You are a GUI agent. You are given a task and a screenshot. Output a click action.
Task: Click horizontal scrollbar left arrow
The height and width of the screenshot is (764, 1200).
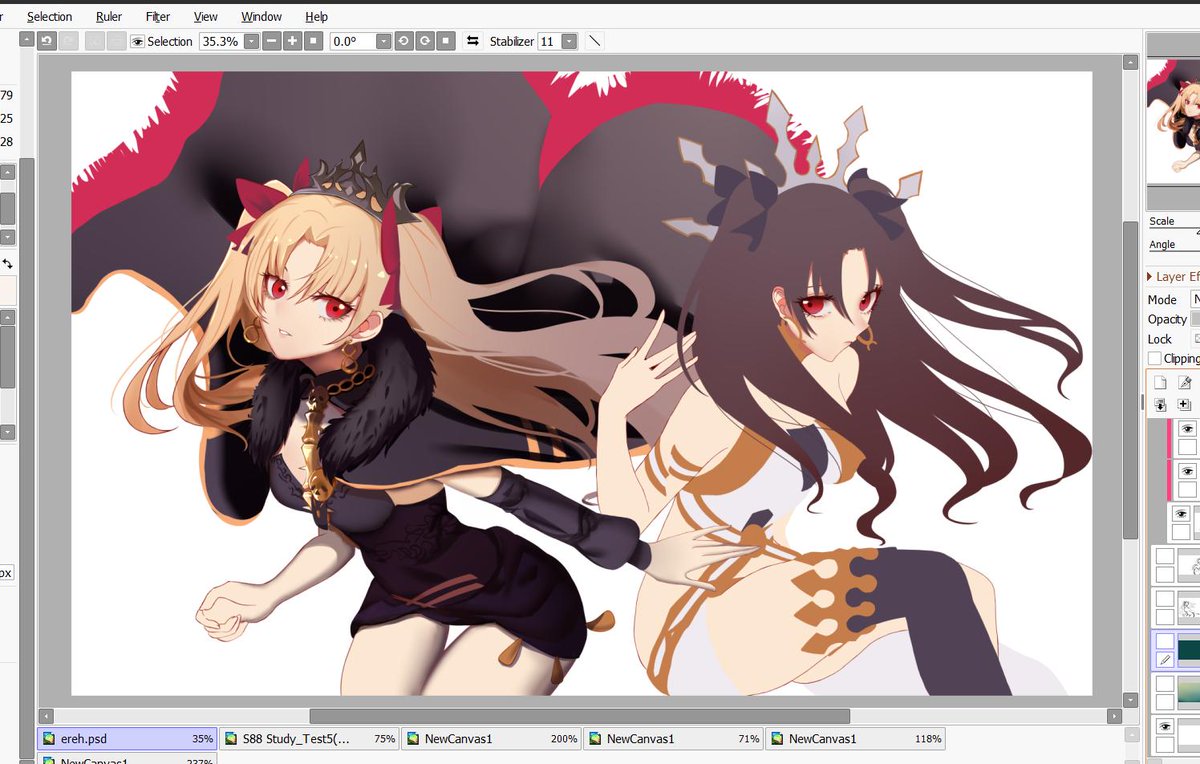[45, 716]
